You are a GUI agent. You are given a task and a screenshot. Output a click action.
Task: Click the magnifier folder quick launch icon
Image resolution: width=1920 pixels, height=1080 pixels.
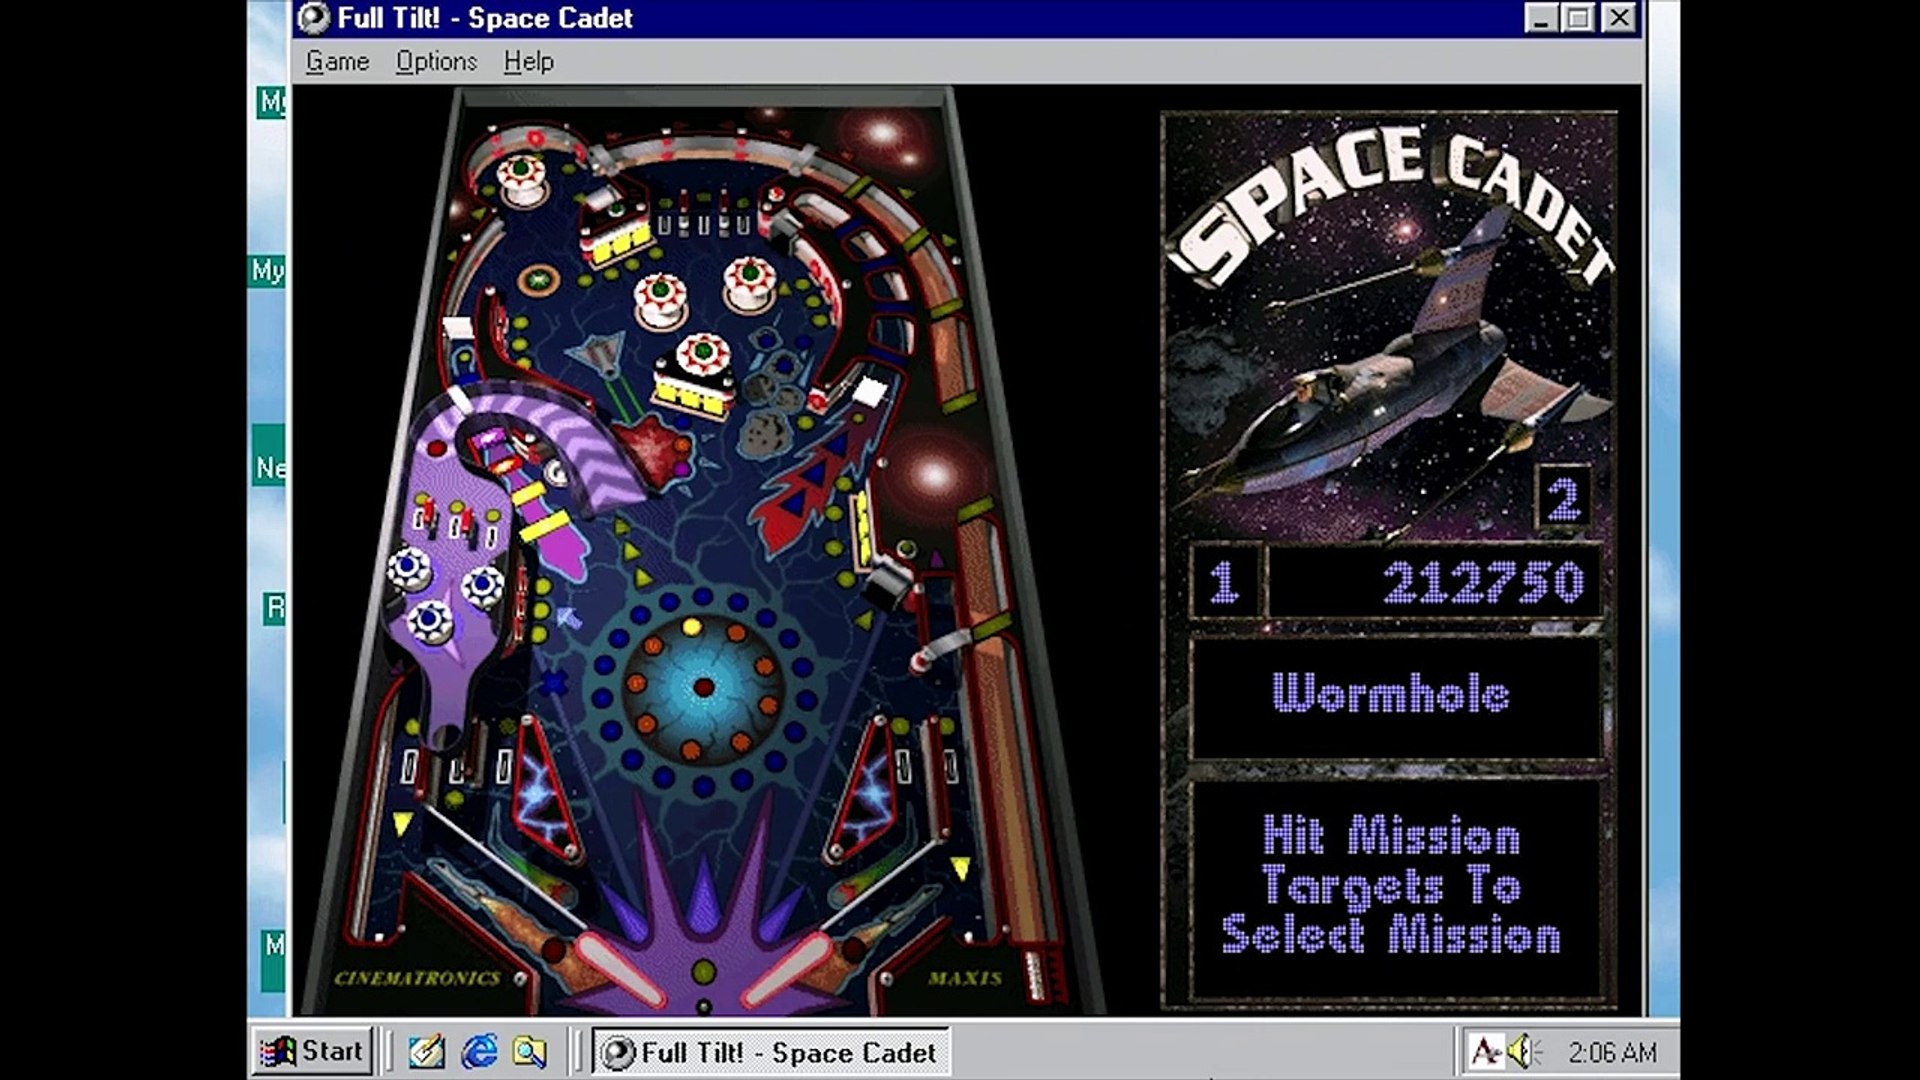tap(530, 1051)
